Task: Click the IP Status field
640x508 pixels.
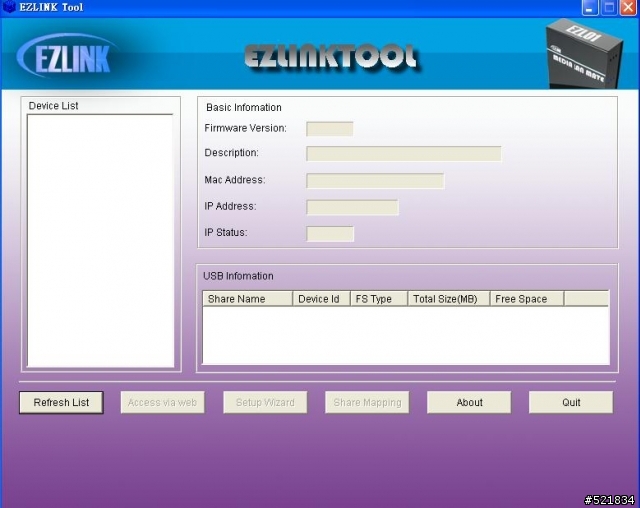Action: [x=330, y=234]
